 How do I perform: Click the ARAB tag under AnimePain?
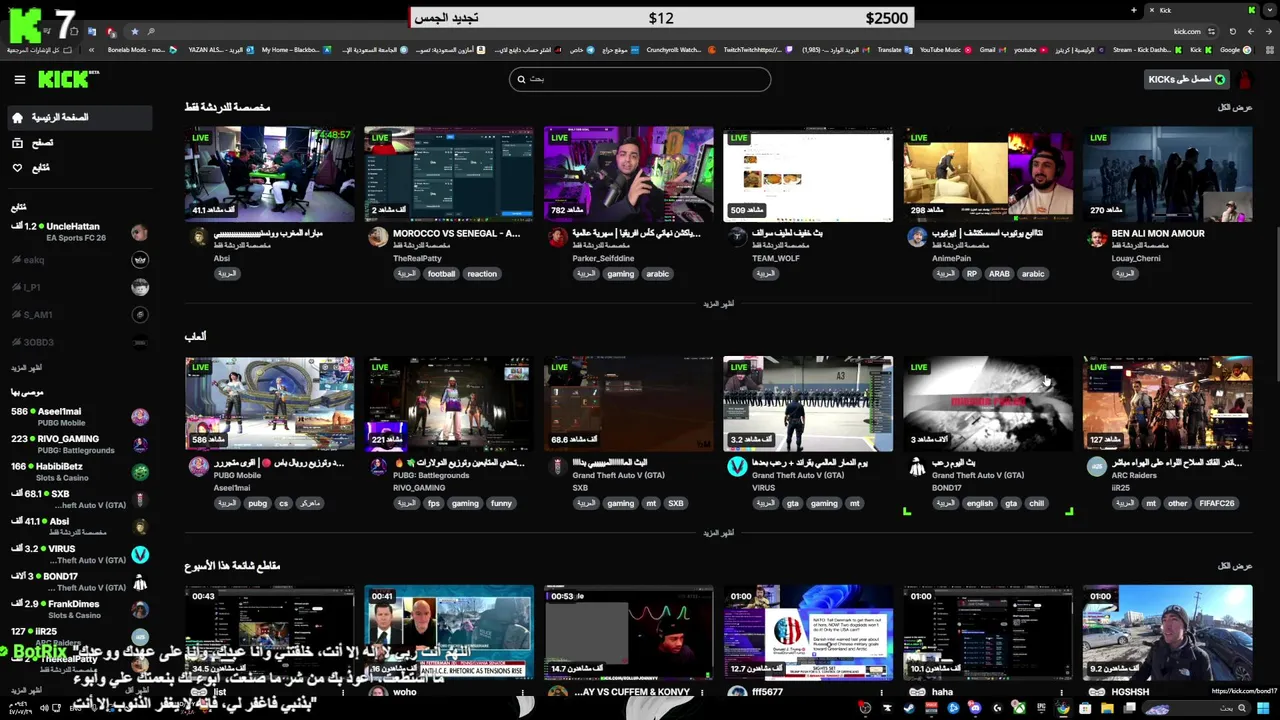[x=999, y=274]
